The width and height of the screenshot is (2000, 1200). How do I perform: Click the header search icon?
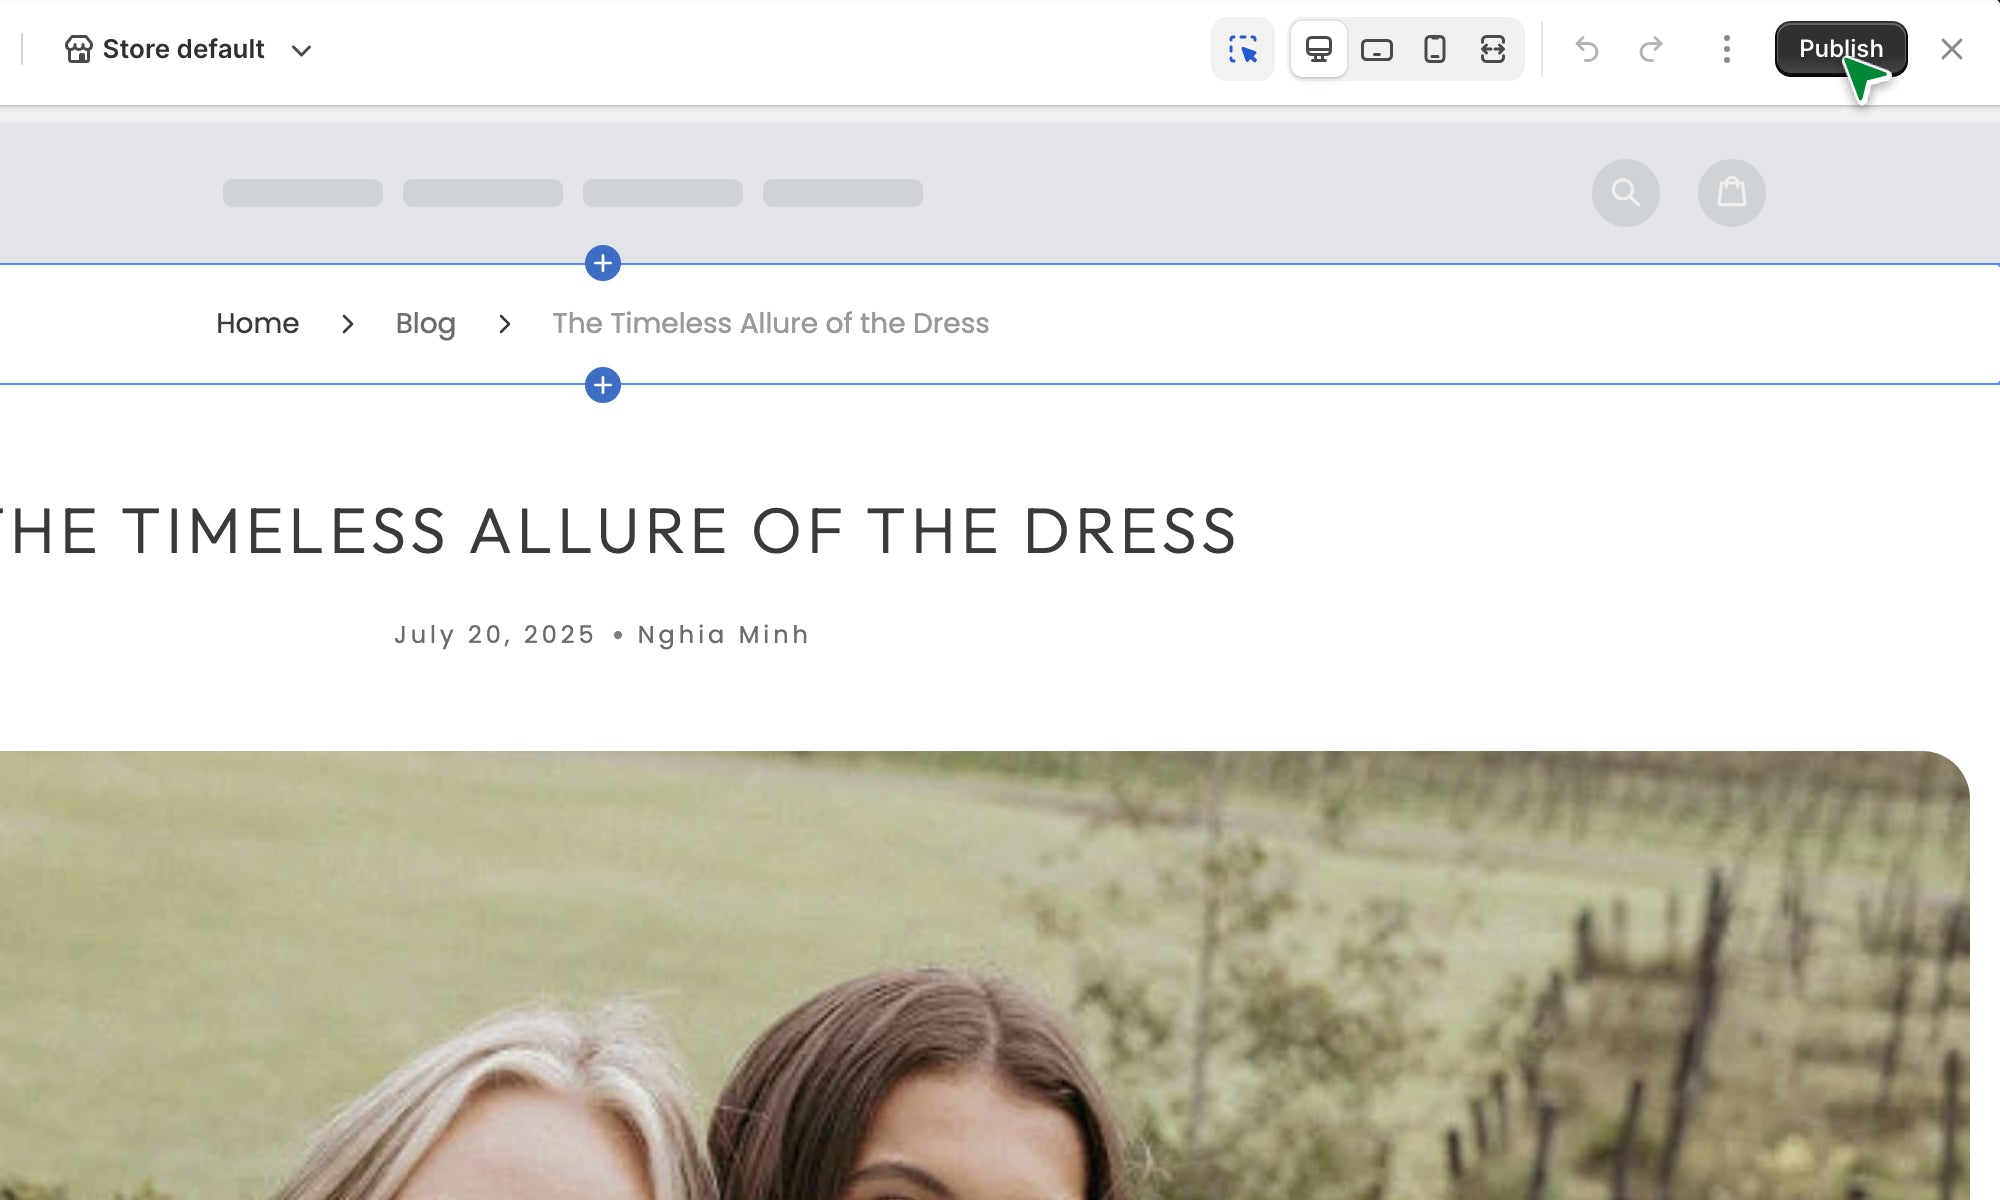1625,192
